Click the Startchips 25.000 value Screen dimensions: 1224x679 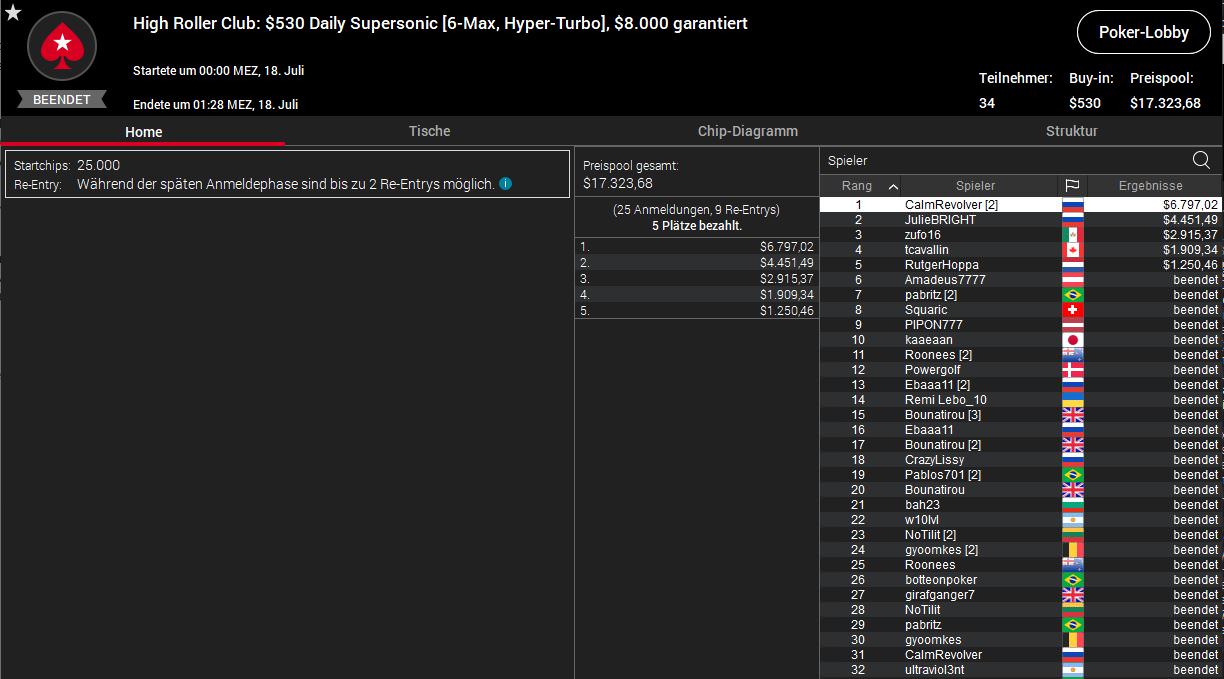click(98, 166)
